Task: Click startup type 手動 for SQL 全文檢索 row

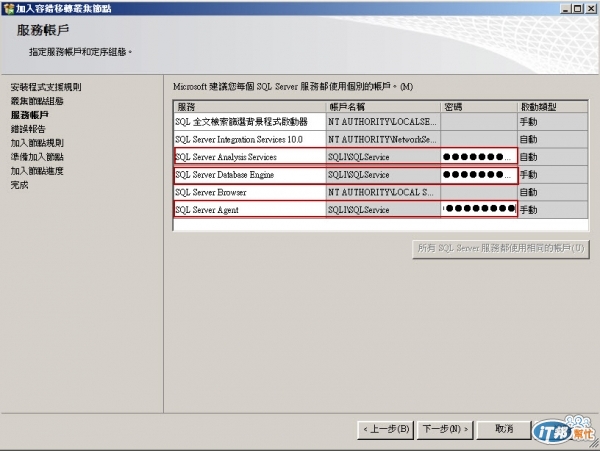Action: [x=553, y=122]
